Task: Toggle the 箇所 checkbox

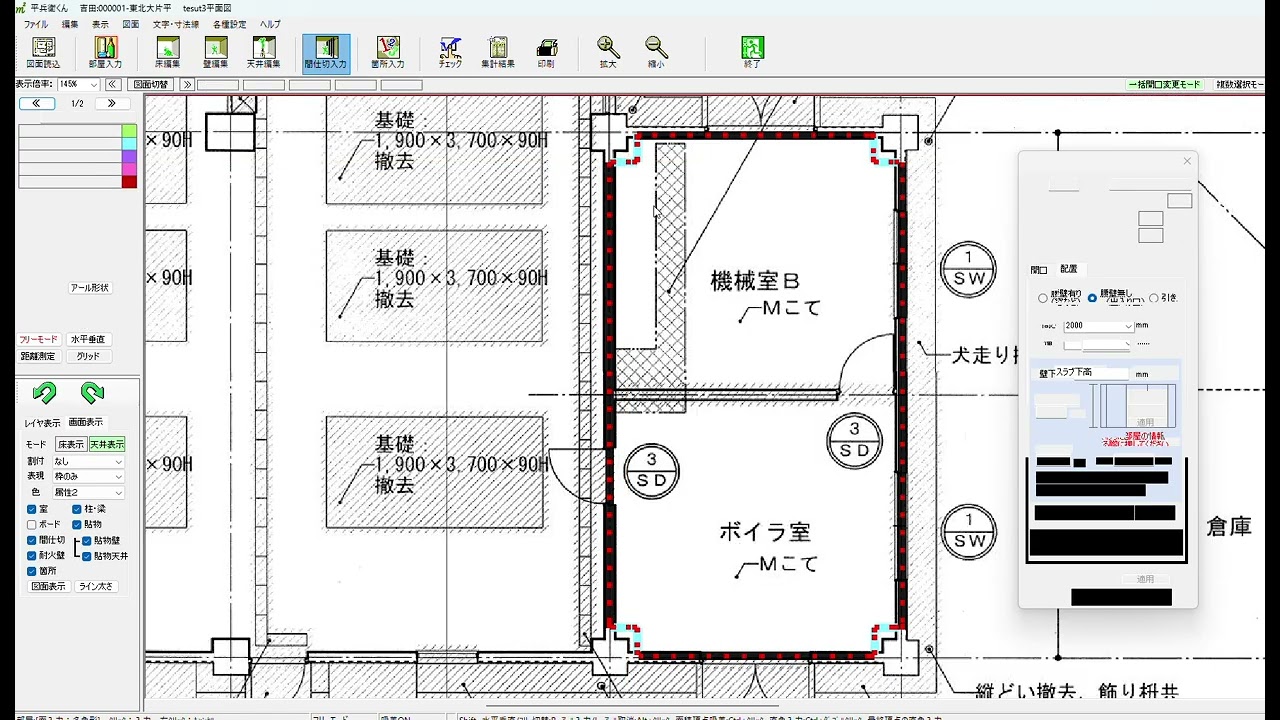Action: pos(32,571)
